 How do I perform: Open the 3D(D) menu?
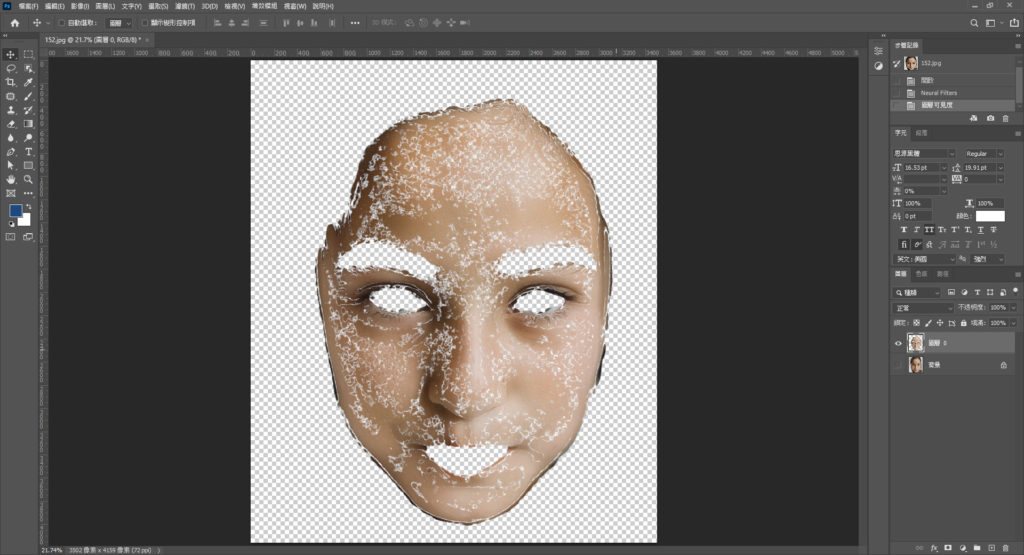tap(208, 6)
